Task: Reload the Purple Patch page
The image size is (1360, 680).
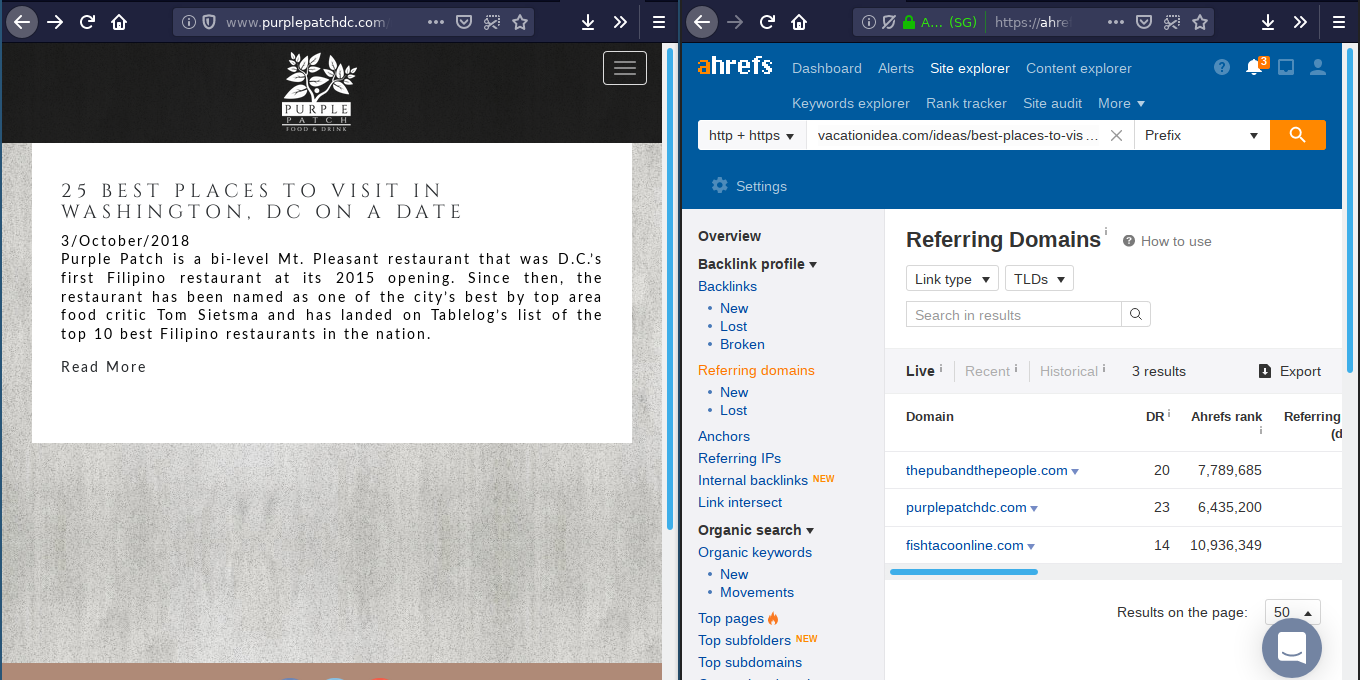Action: (87, 22)
